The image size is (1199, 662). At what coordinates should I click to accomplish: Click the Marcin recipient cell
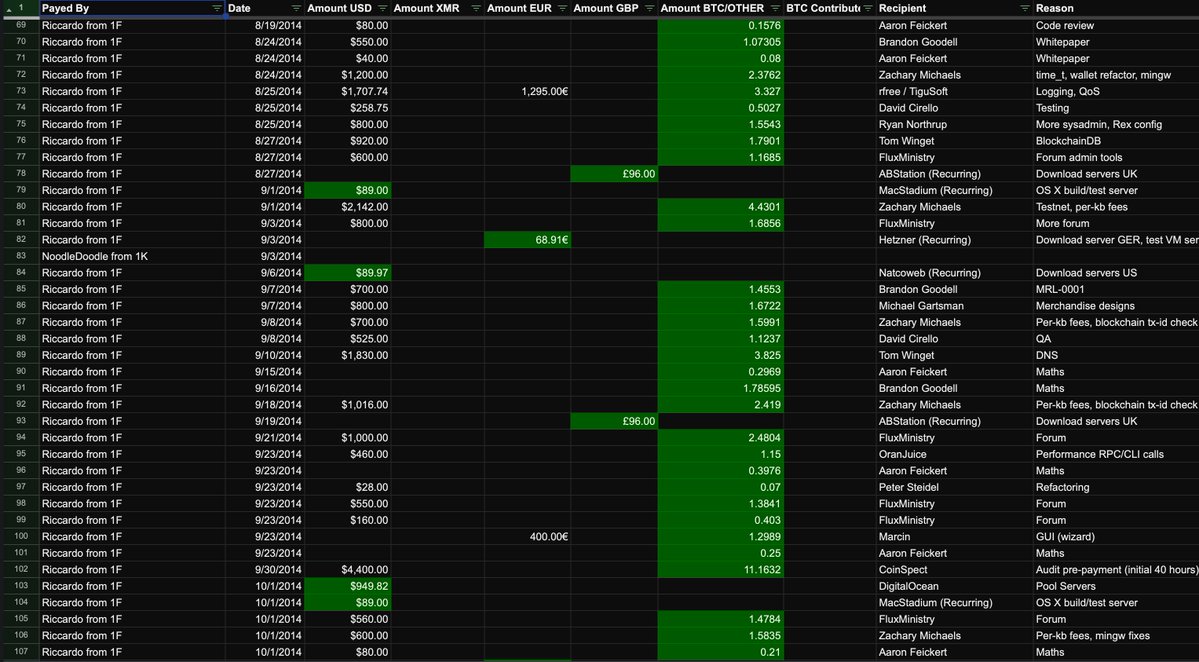pyautogui.click(x=954, y=537)
